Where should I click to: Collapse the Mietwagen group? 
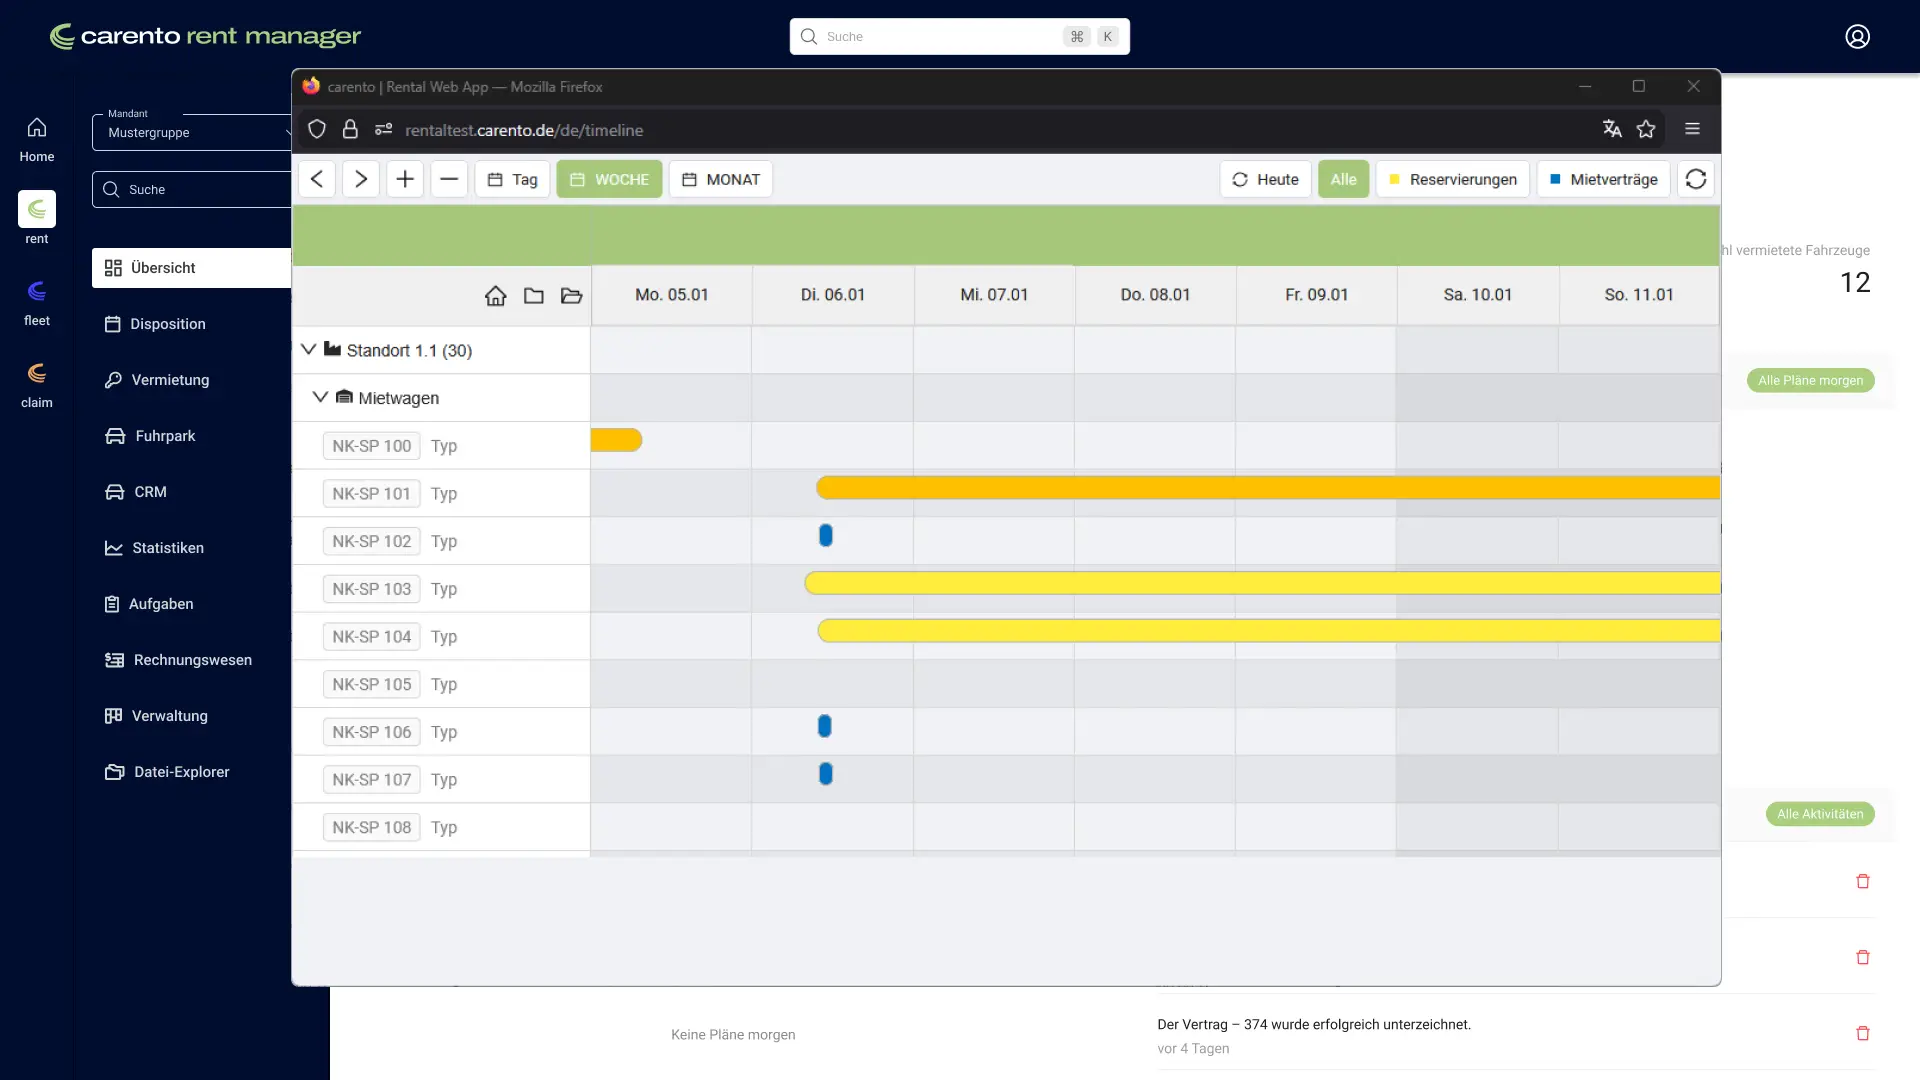[320, 397]
